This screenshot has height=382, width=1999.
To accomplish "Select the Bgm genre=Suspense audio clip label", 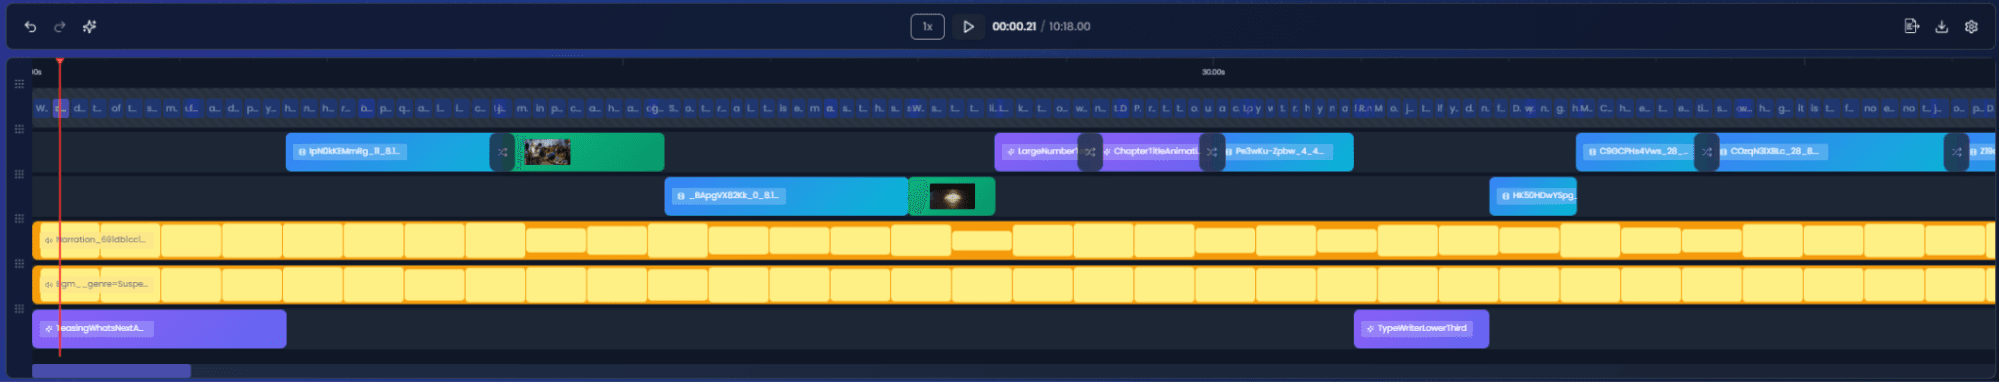I will coord(96,284).
